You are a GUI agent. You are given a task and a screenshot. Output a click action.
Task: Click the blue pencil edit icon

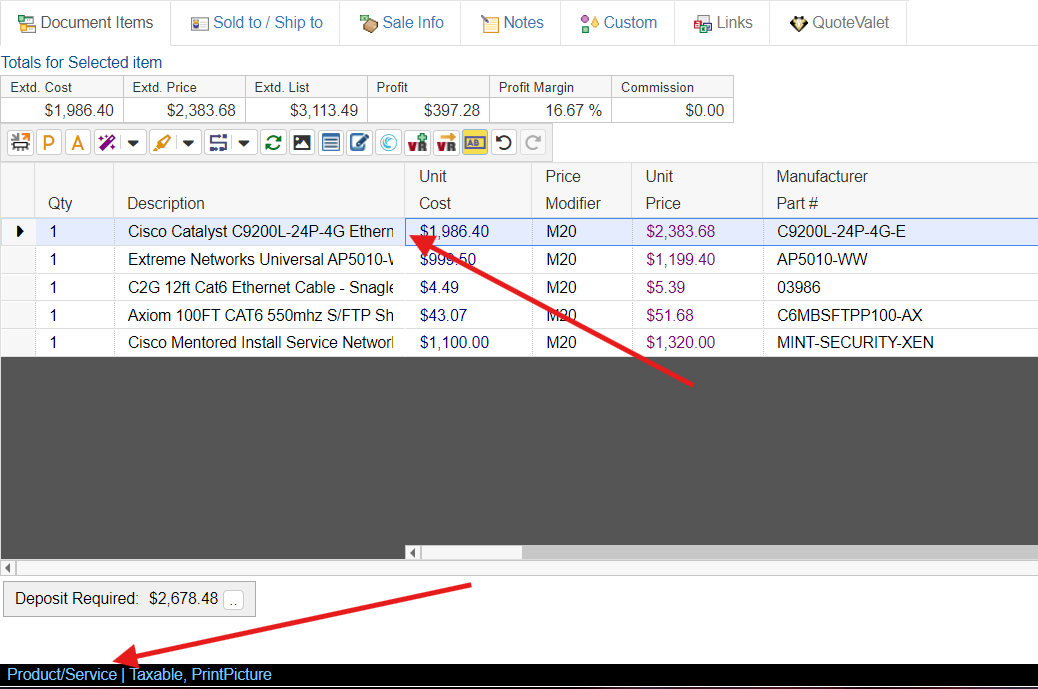tap(359, 143)
